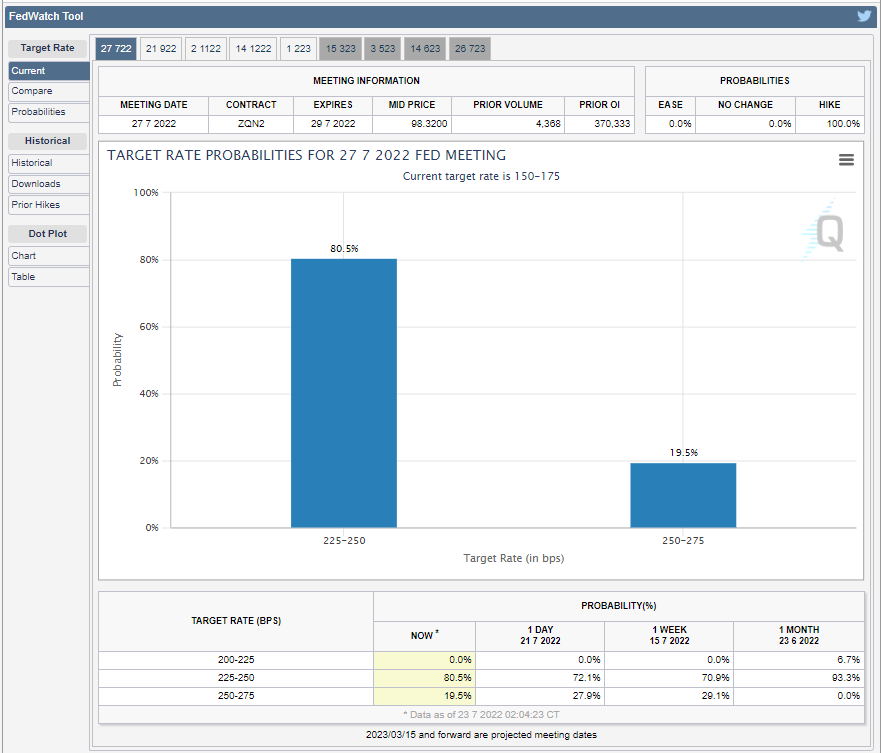Click the 250-275 bar at 19.5%
Viewport: 881px width, 753px height.
pos(683,495)
